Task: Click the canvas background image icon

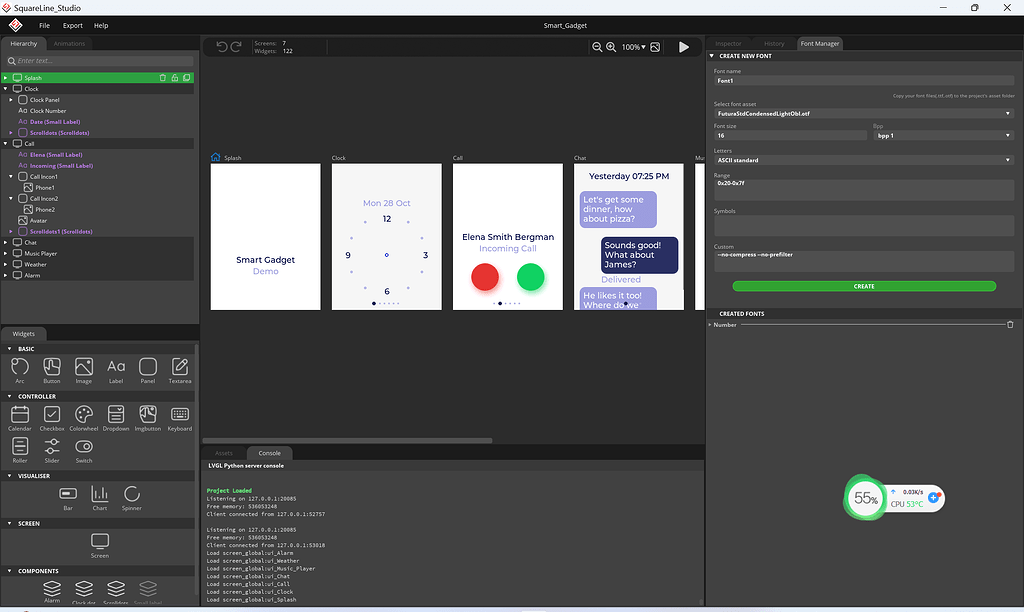Action: tap(655, 47)
